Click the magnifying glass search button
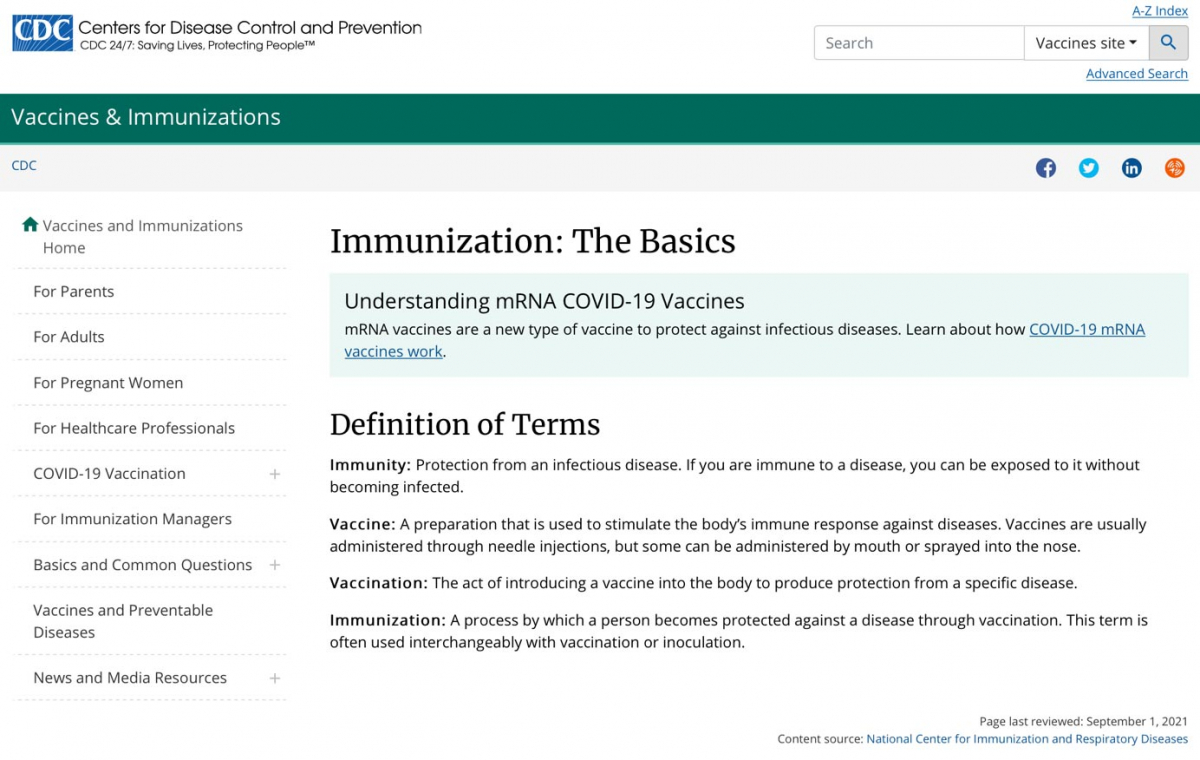This screenshot has width=1200, height=760. point(1168,43)
